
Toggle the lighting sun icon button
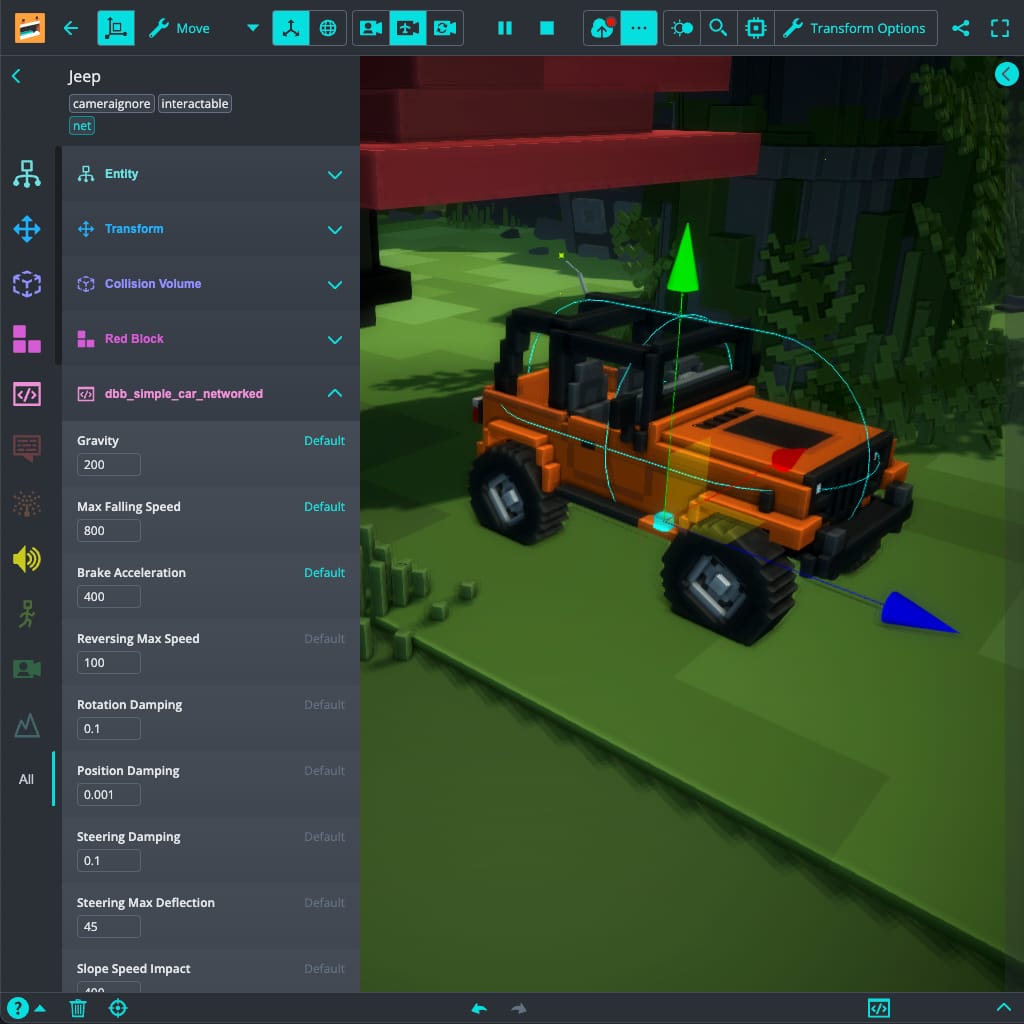click(682, 28)
